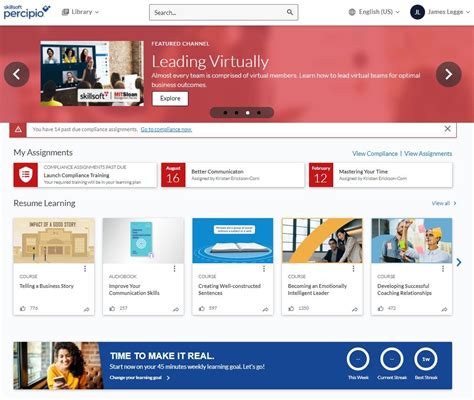Dismiss the past due compliance alert
Viewport: 474px width, 400px height.
click(448, 129)
